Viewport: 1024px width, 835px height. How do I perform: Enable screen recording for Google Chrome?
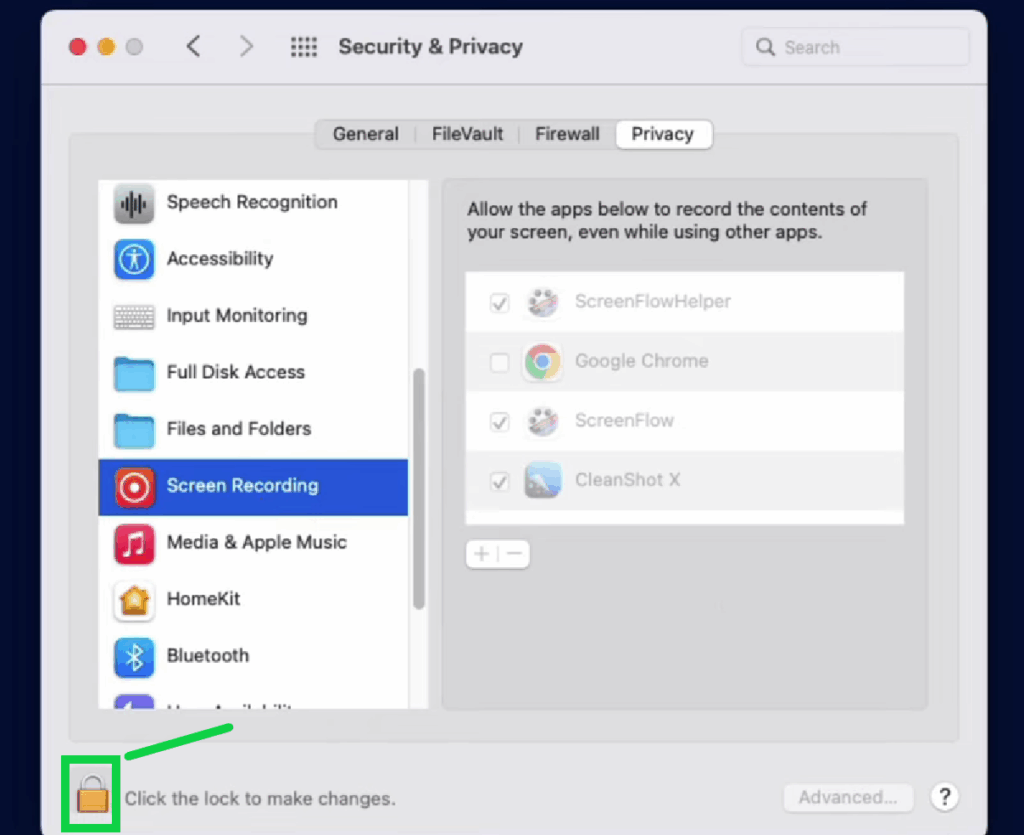pos(499,362)
